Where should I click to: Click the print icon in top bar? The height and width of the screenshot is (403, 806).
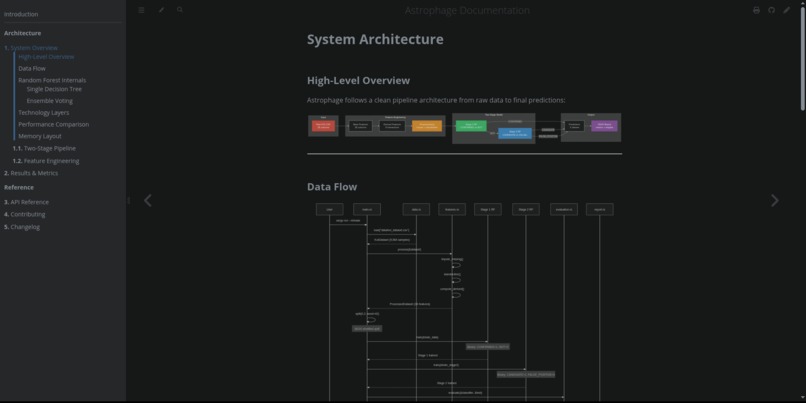pyautogui.click(x=756, y=10)
